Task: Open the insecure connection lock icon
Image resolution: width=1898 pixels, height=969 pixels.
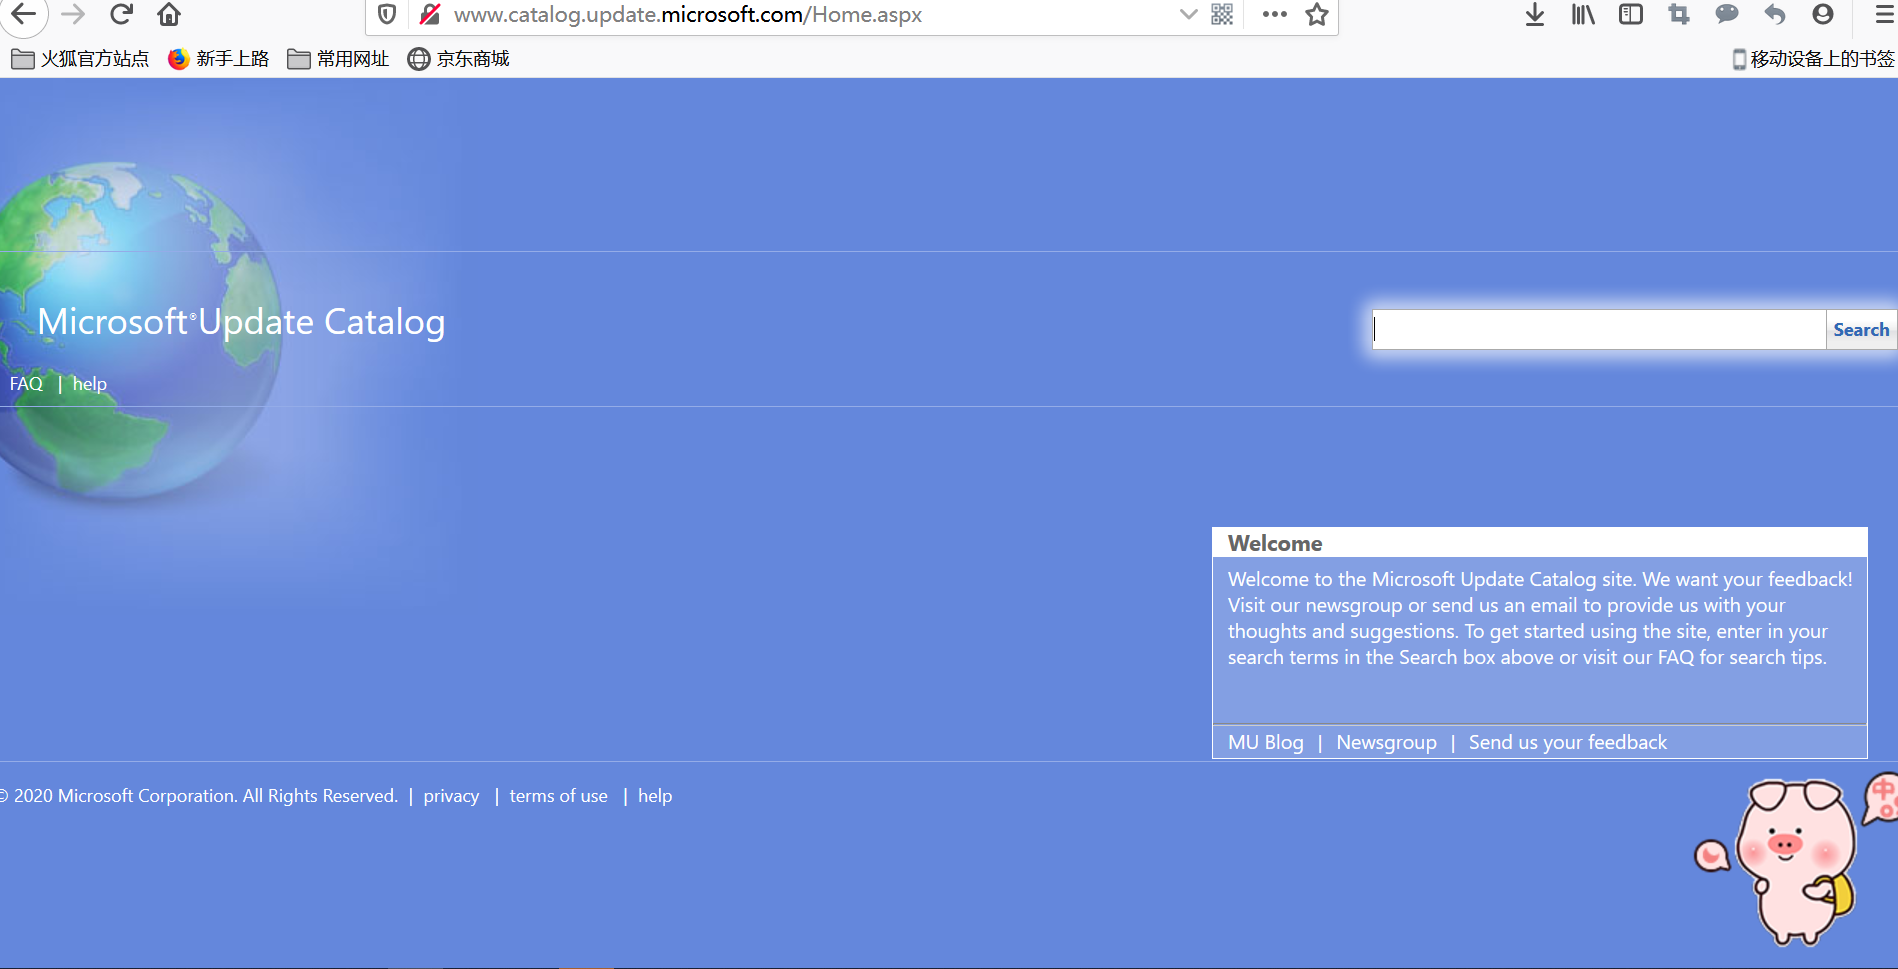Action: tap(430, 14)
